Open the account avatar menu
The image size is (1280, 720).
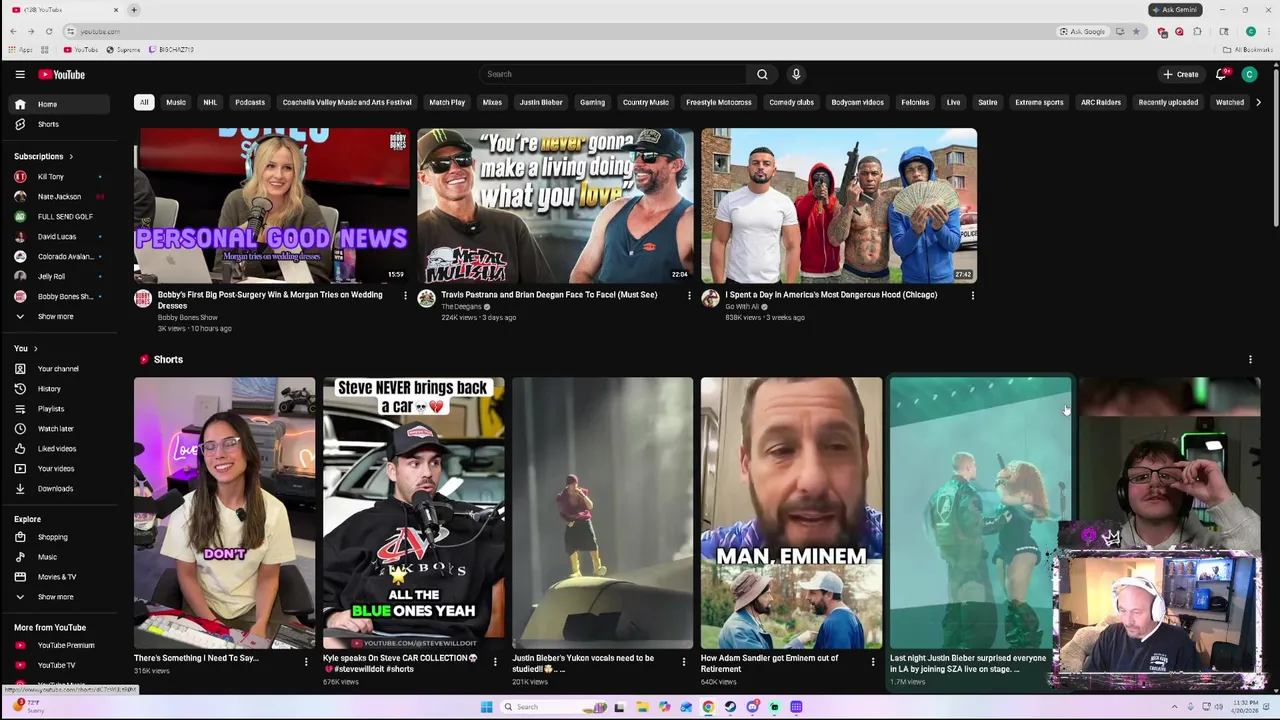[x=1249, y=74]
